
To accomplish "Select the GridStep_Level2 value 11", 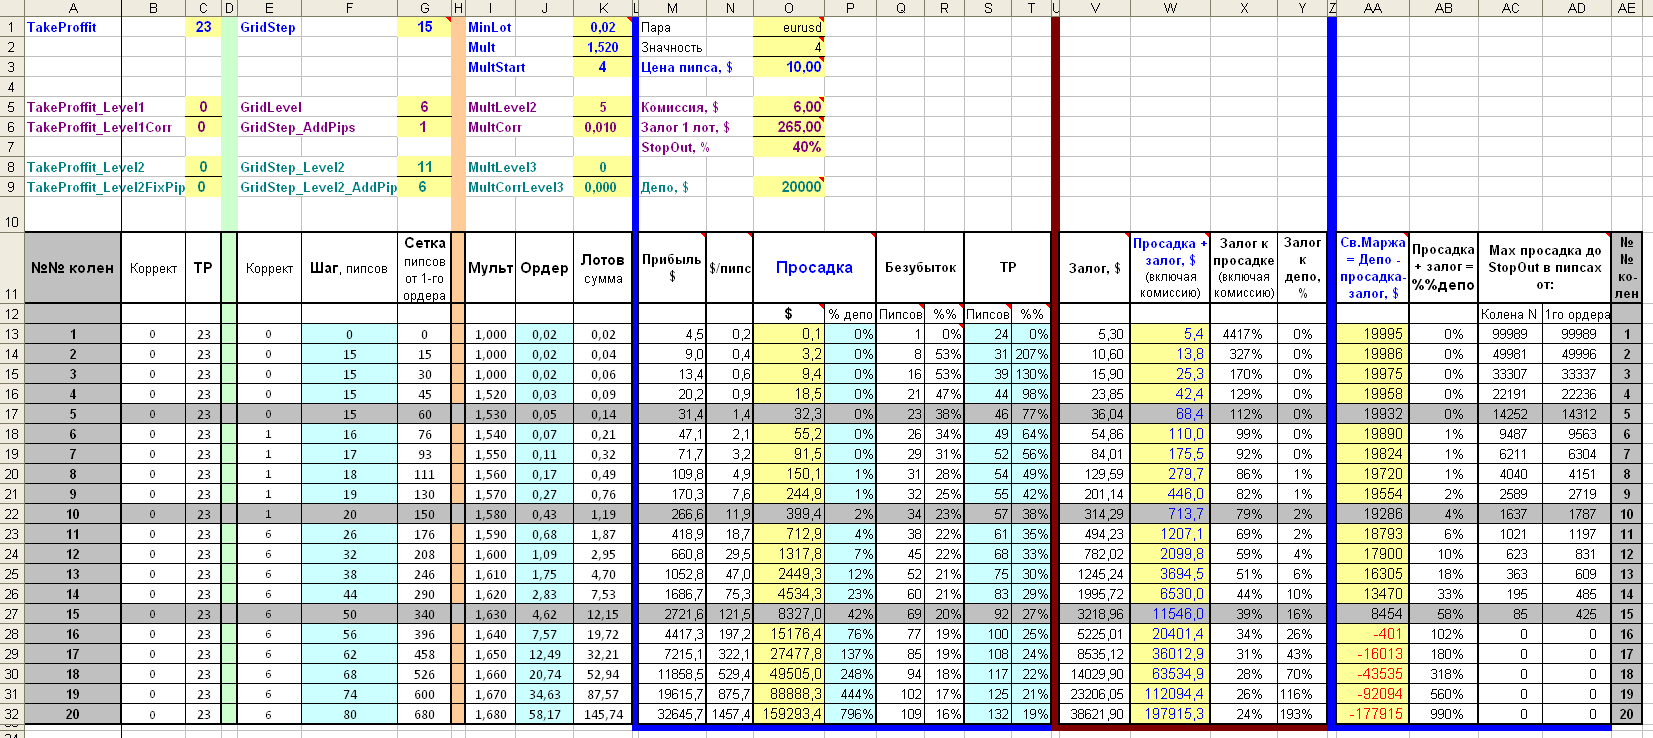I will (425, 167).
